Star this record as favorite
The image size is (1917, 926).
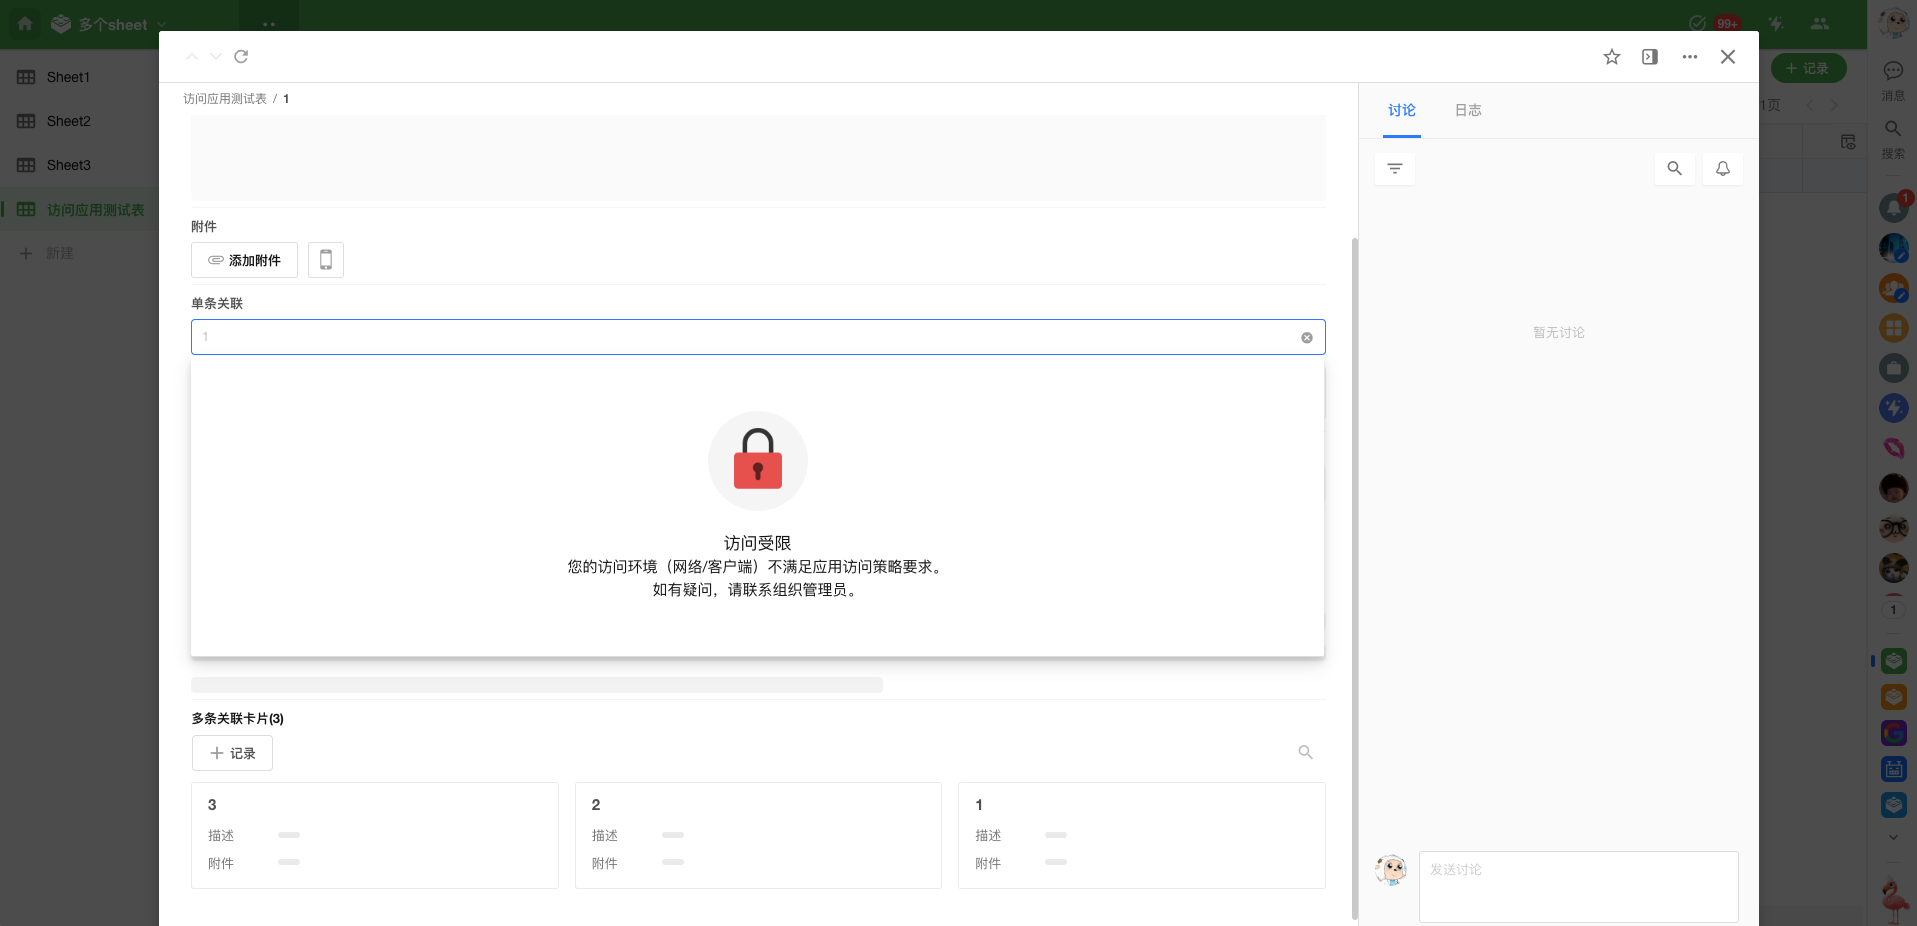(1611, 57)
